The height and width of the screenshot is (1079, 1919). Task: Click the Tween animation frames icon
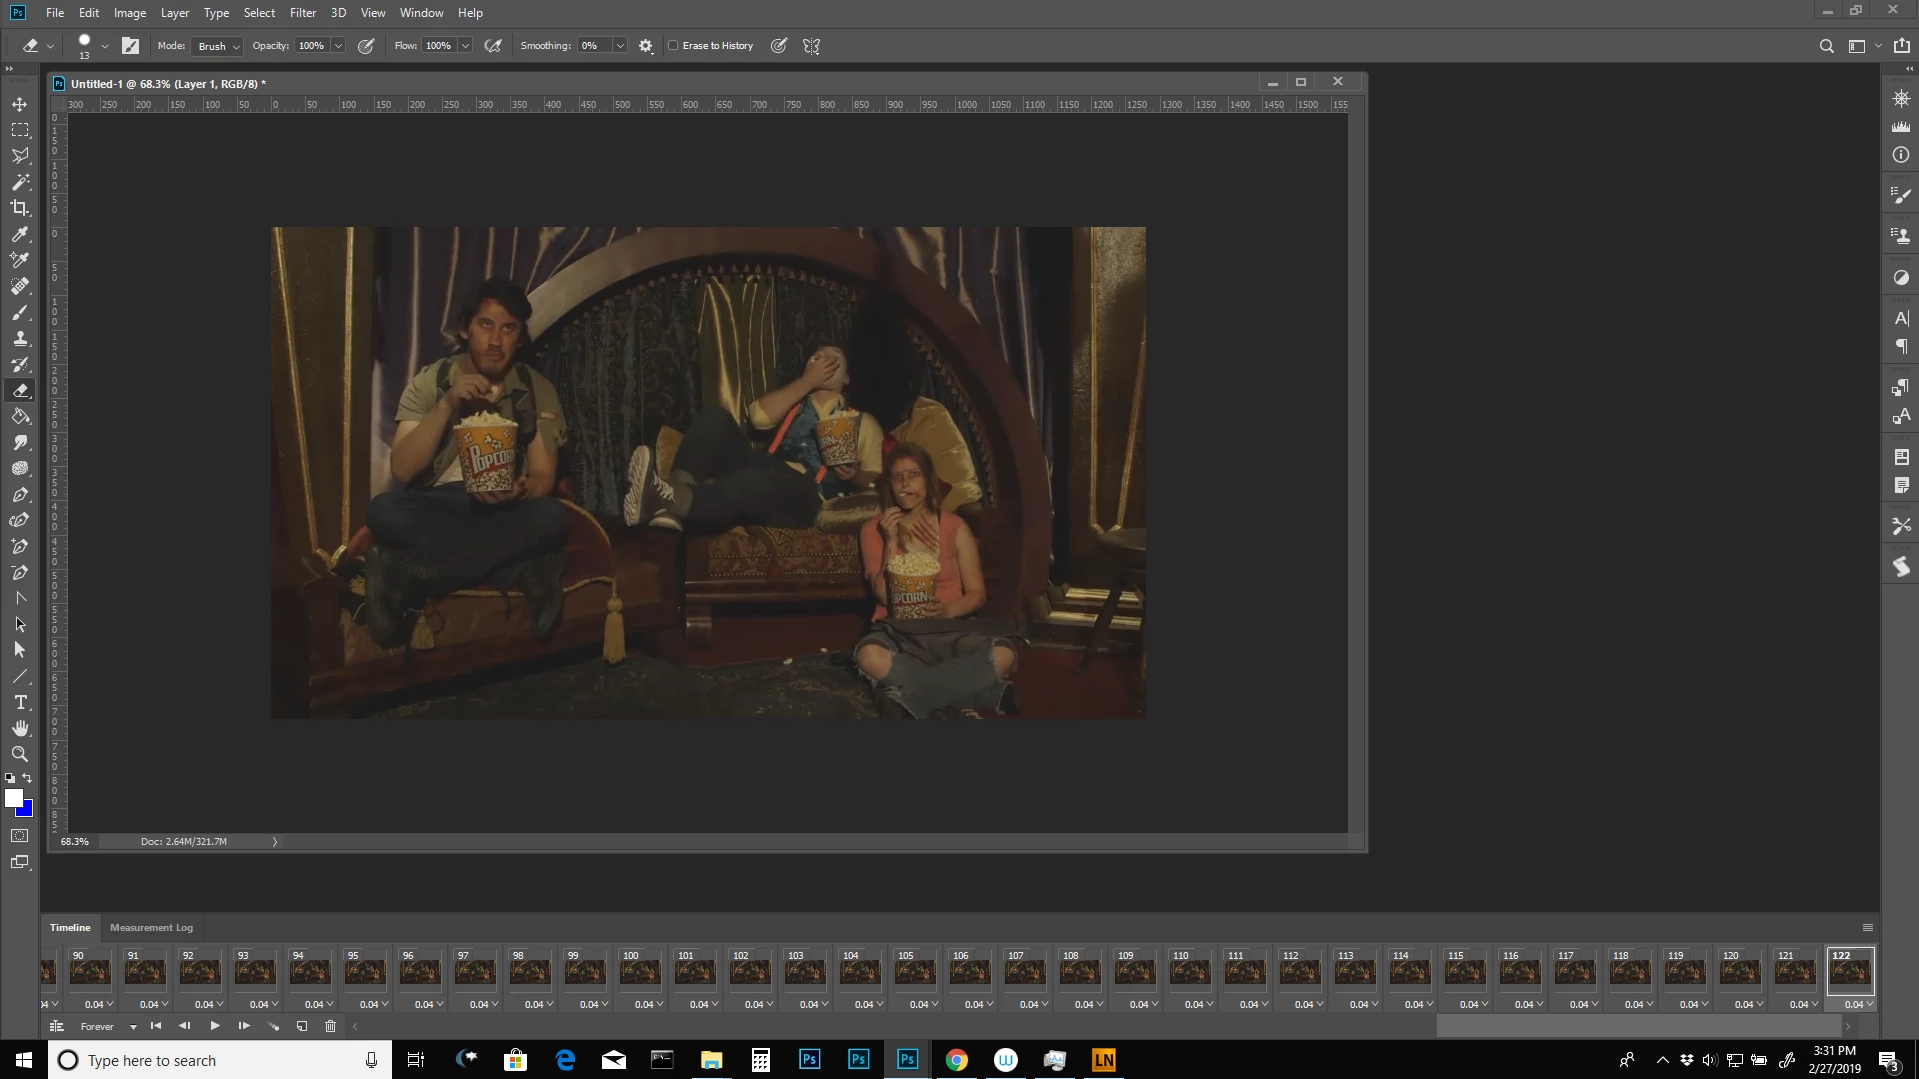[x=273, y=1026]
